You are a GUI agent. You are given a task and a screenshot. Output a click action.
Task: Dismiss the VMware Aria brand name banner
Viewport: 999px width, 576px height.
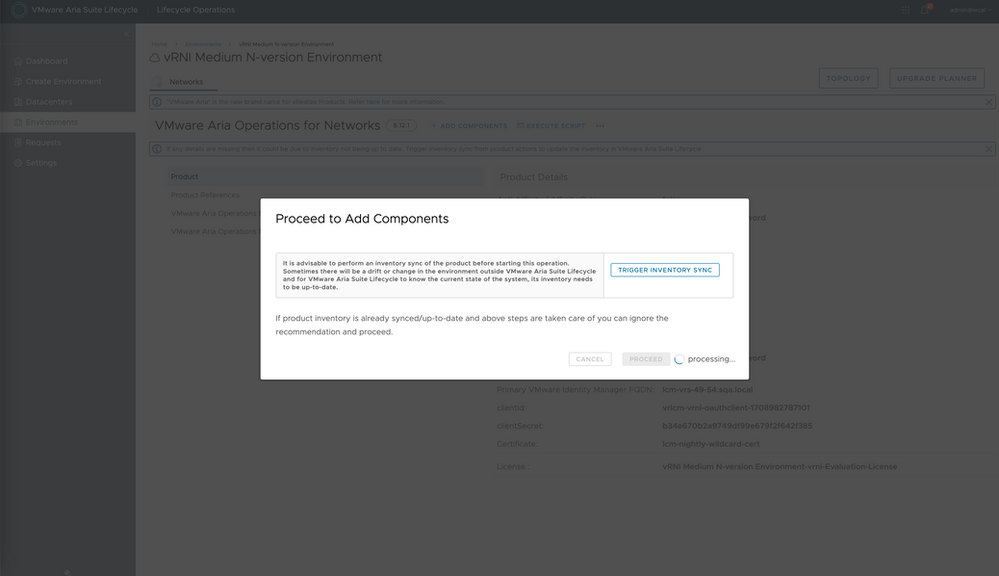[989, 102]
